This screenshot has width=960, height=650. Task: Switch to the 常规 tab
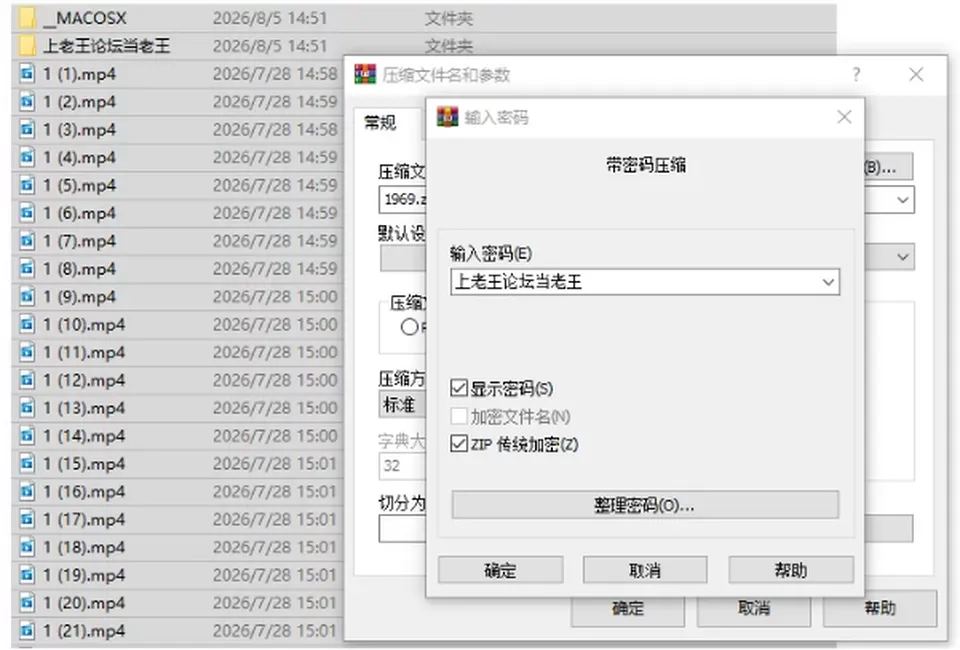[x=381, y=123]
